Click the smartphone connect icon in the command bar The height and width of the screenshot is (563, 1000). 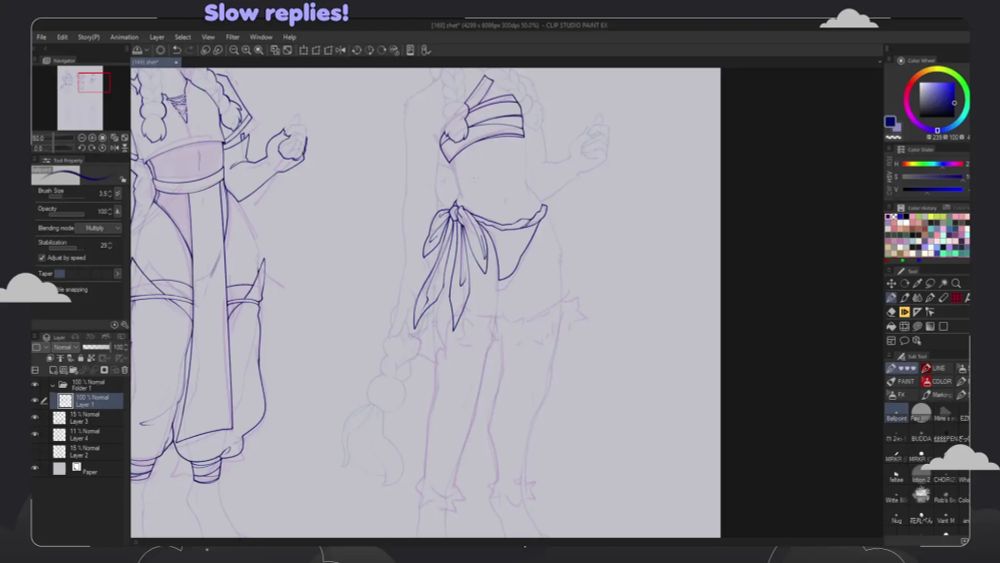pos(410,50)
